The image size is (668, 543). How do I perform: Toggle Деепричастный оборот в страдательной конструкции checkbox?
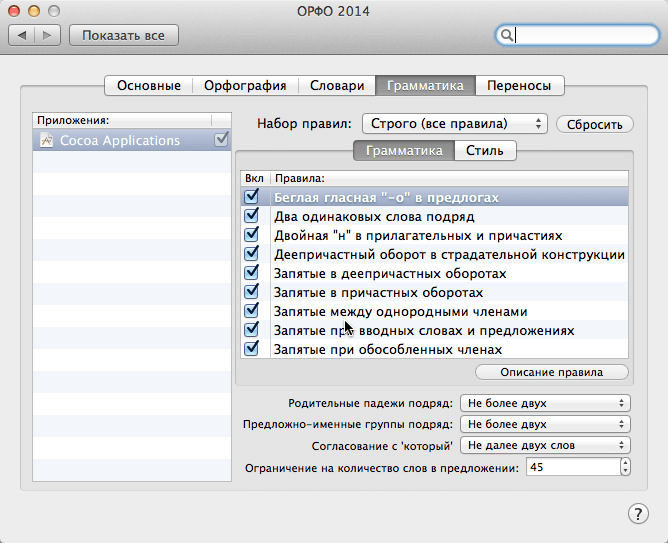(251, 253)
